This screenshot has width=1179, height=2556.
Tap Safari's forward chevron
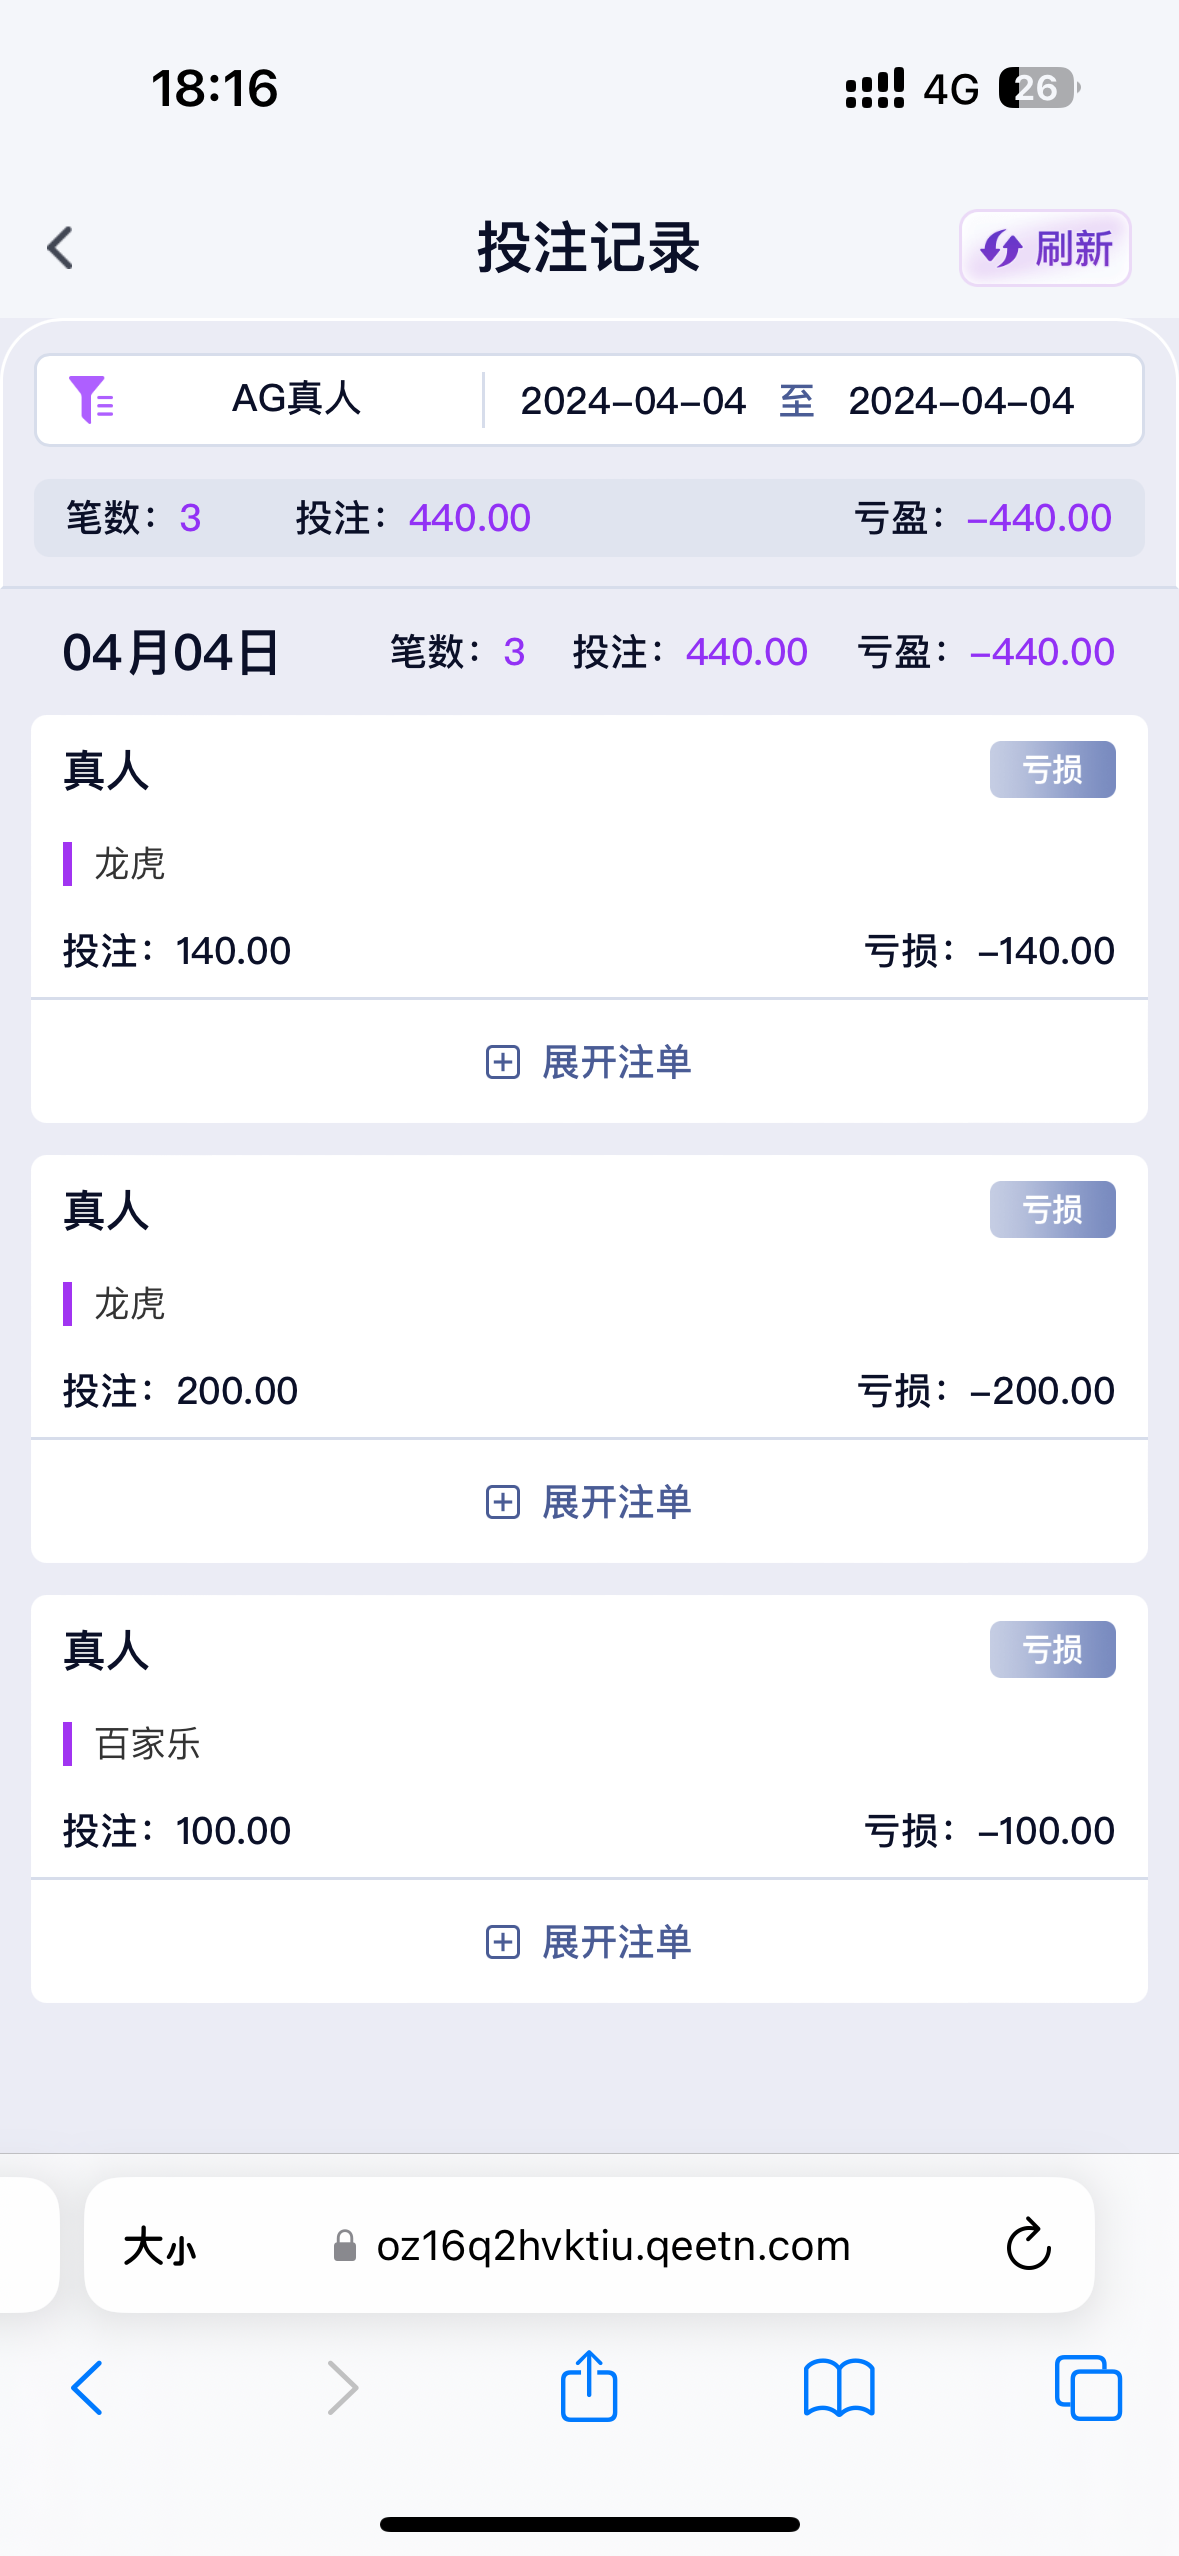pos(342,2387)
